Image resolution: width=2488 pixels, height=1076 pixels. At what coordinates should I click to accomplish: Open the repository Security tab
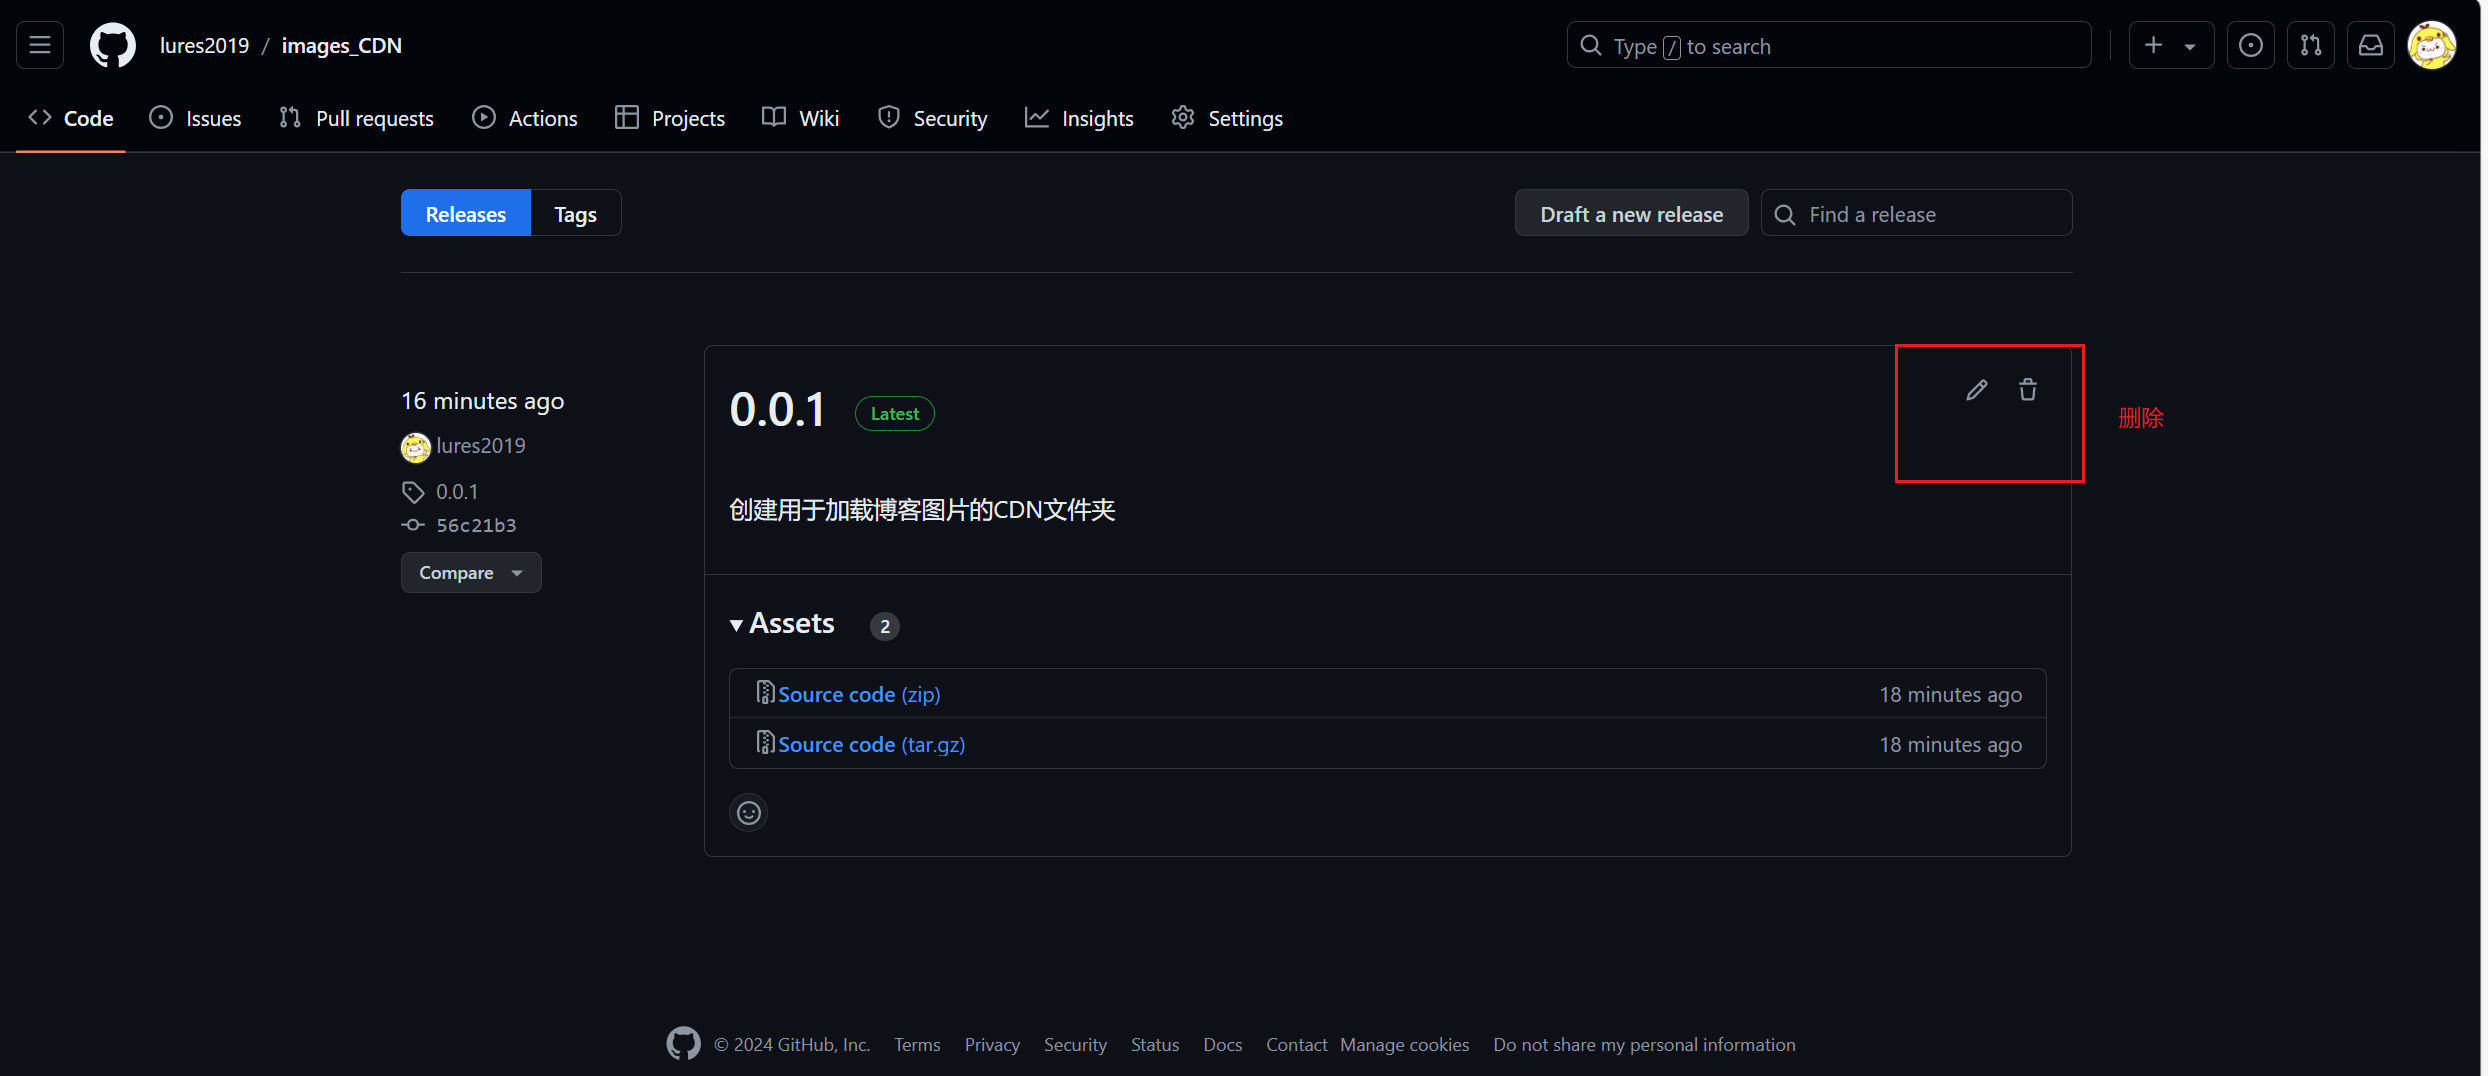click(x=933, y=118)
